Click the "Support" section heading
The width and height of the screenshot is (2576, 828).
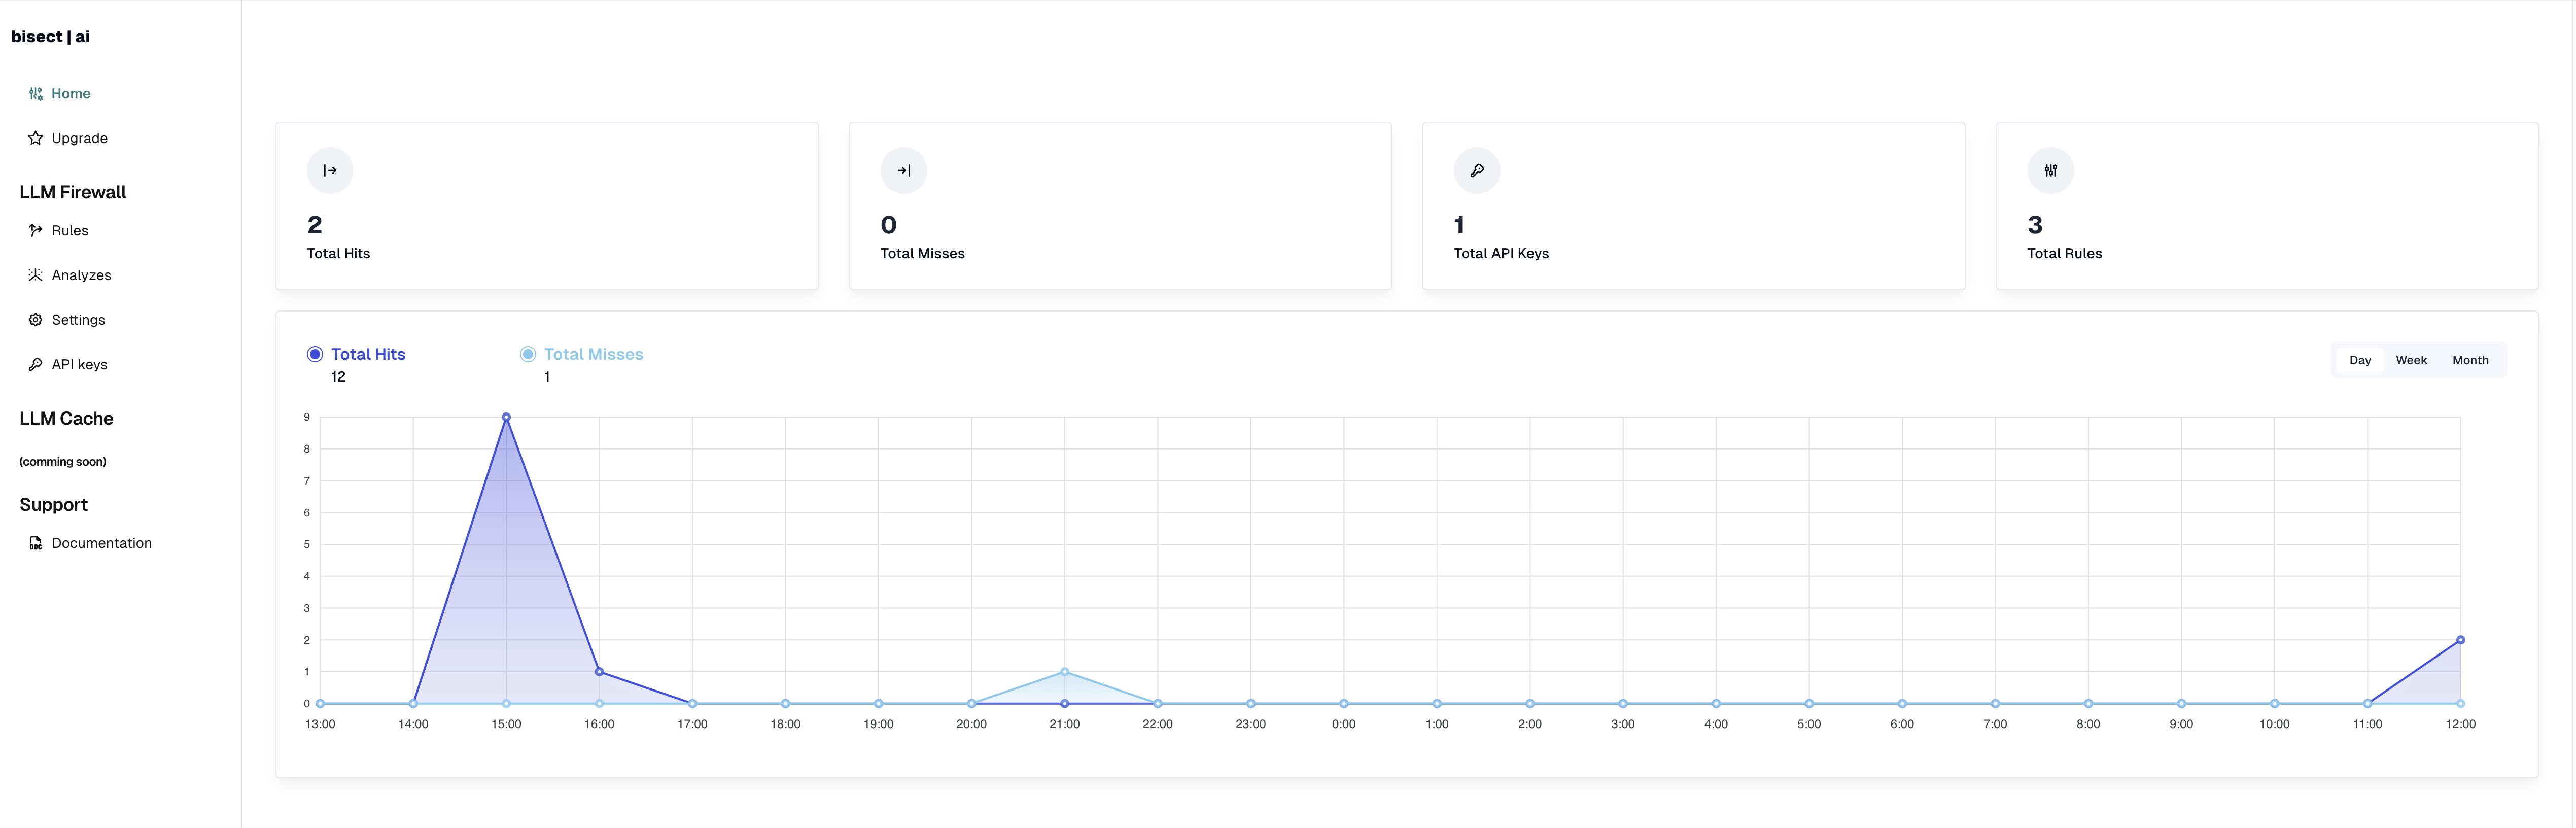click(x=54, y=505)
